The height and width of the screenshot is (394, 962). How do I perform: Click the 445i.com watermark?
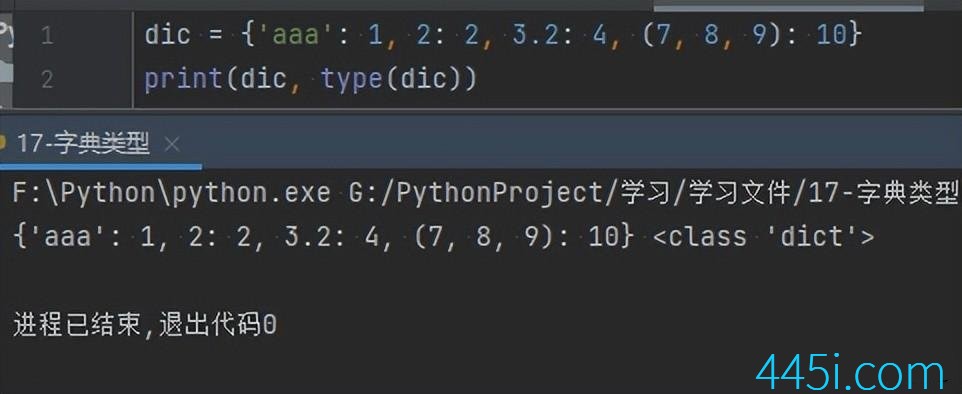850,373
